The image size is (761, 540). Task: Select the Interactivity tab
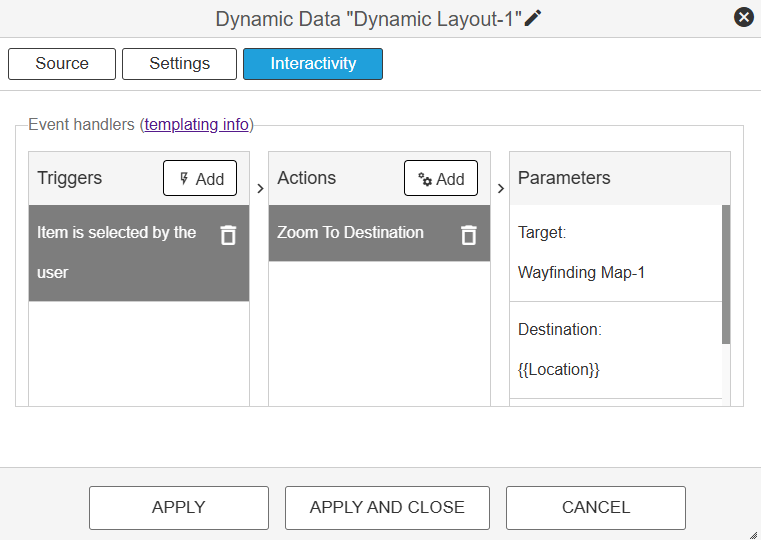point(313,64)
